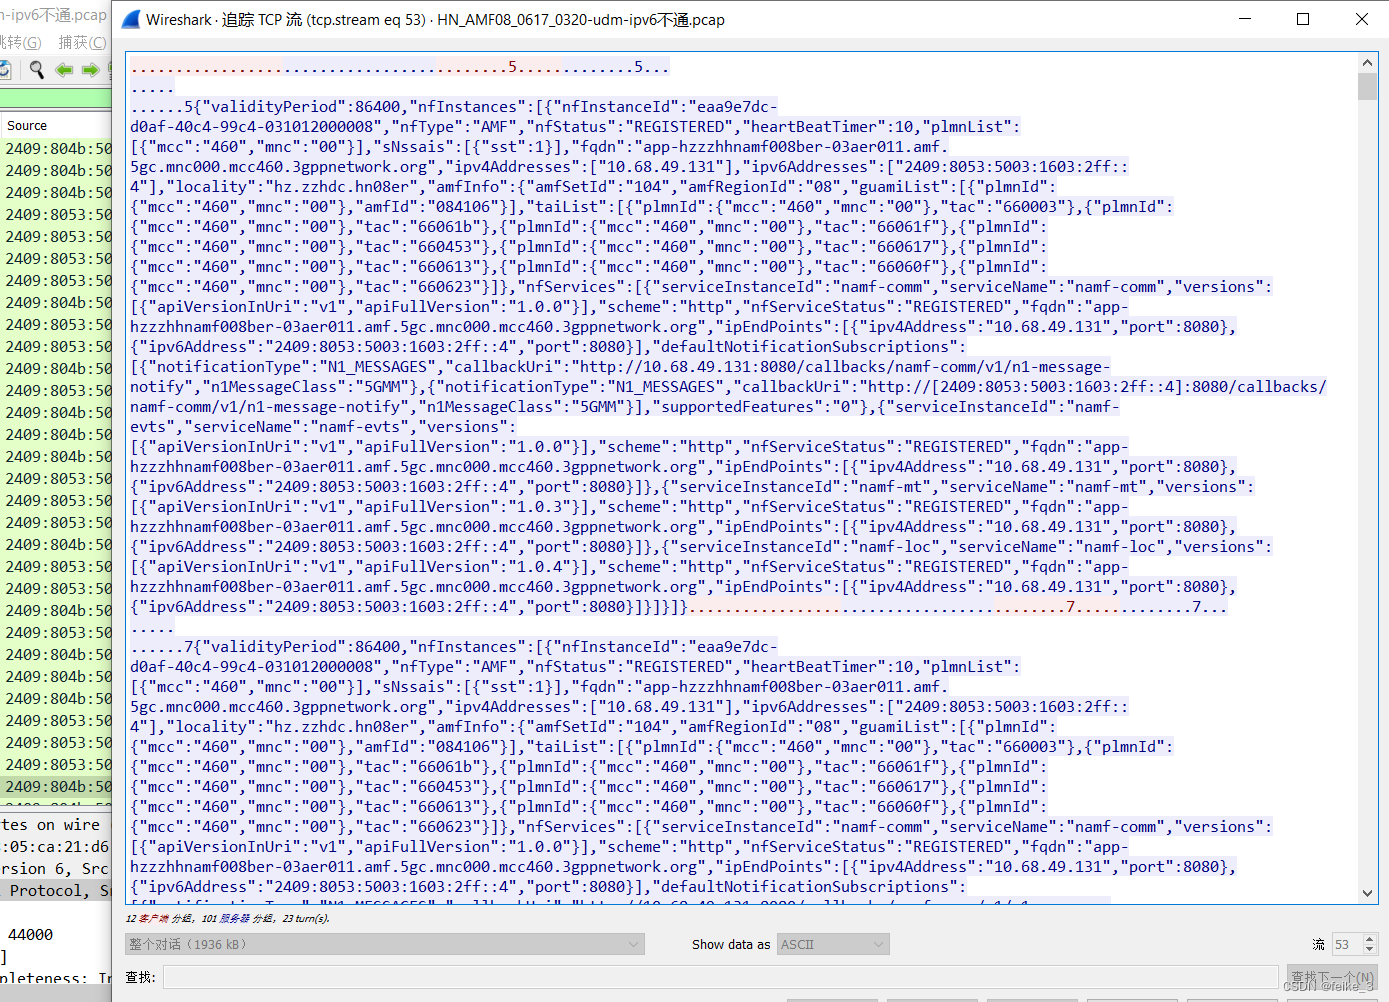The width and height of the screenshot is (1389, 1002).
Task: Click the 12 客户端 分组 statistics text
Action: pyautogui.click(x=158, y=918)
